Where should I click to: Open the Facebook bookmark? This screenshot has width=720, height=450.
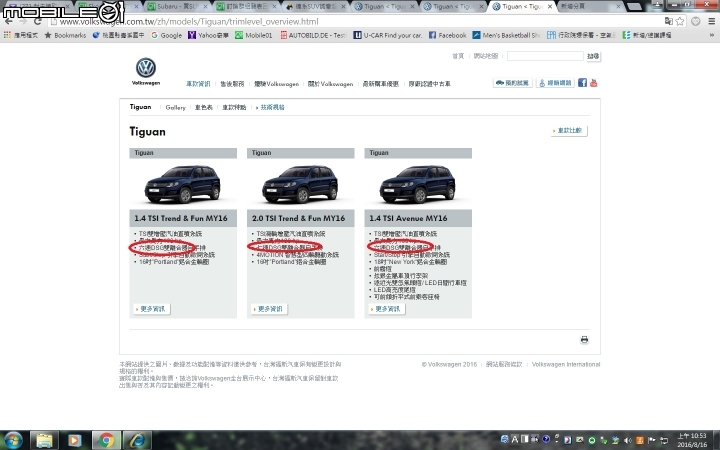(448, 35)
